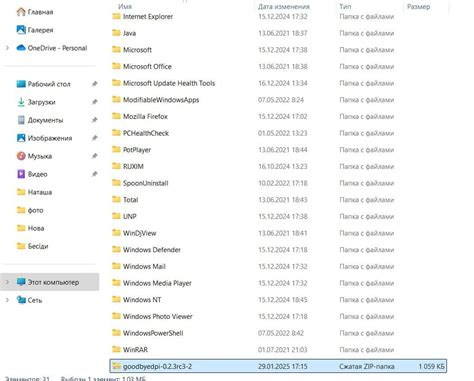Open the Рабочий стол sidebar entry
This screenshot has height=381, width=474.
coord(49,84)
